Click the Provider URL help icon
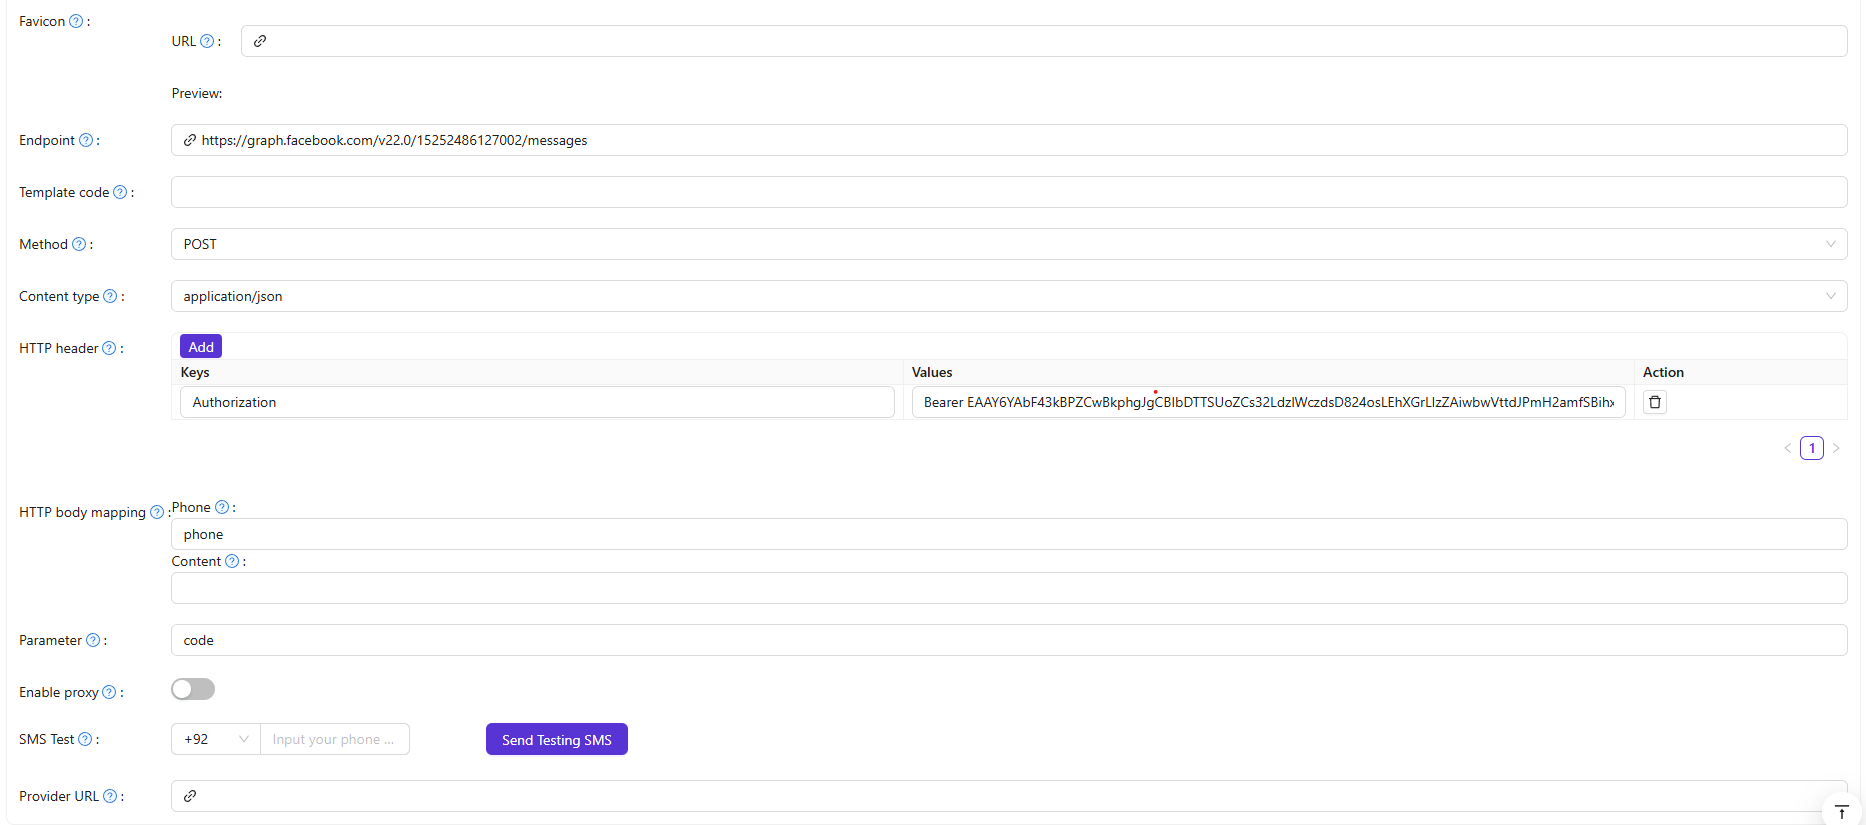This screenshot has width=1866, height=825. pos(110,796)
